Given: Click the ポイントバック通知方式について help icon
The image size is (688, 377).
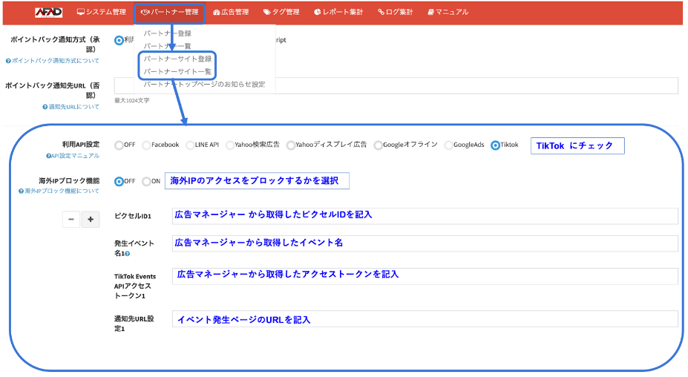Looking at the screenshot, I should point(8,61).
